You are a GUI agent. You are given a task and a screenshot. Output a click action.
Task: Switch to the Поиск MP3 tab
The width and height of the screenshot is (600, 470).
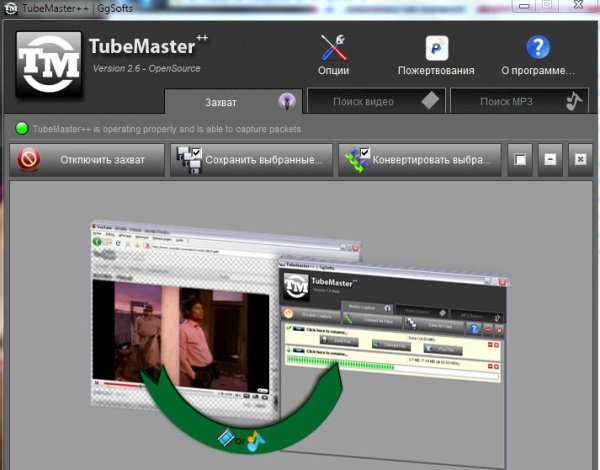[519, 101]
